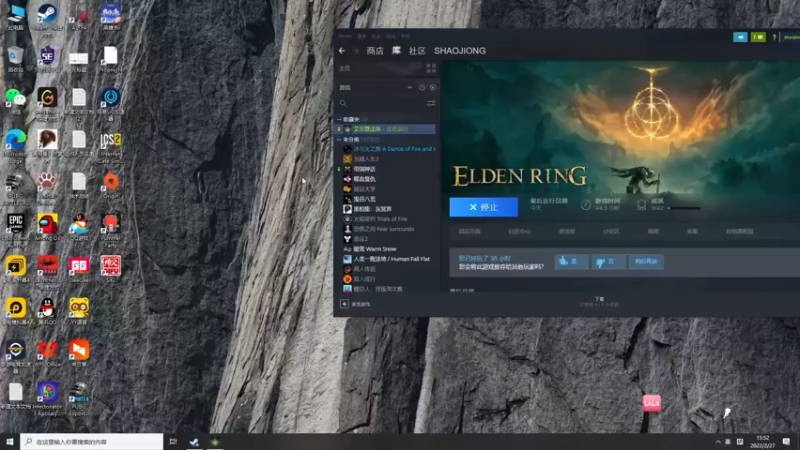Open the SE purple shield desktop shortcut
The image size is (800, 450).
tap(47, 59)
